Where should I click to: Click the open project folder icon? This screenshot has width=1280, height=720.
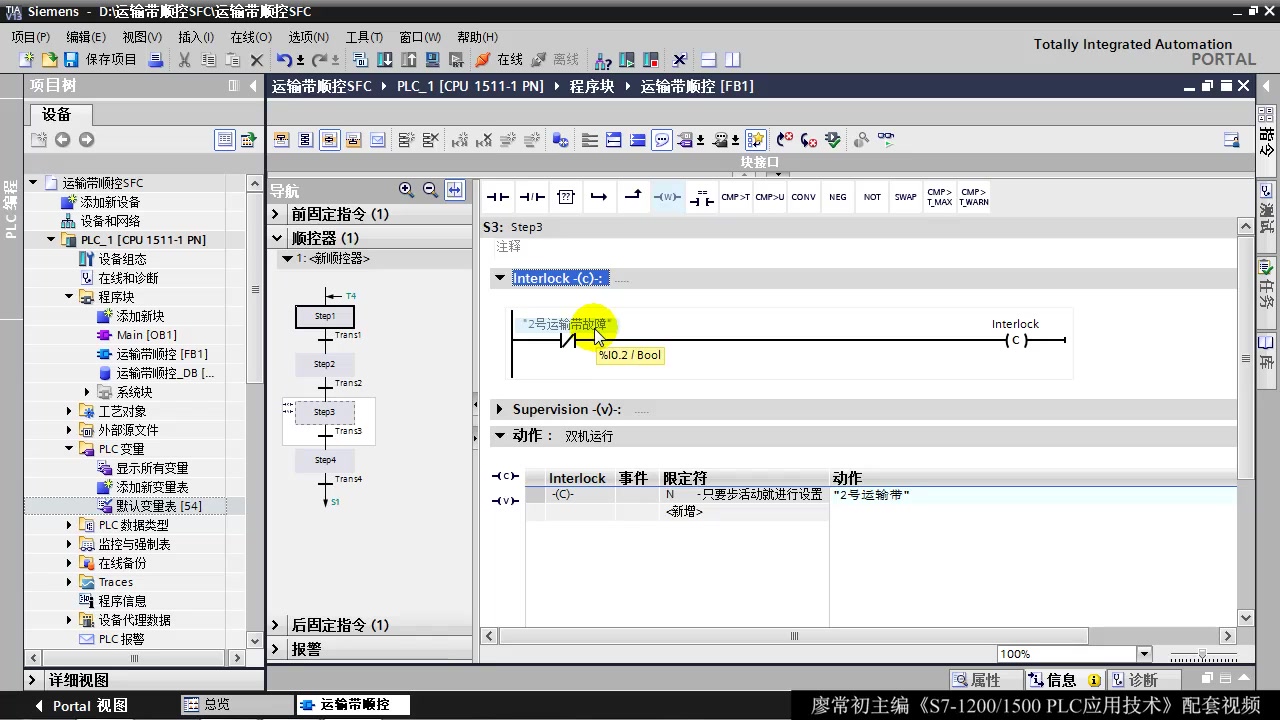(x=49, y=60)
